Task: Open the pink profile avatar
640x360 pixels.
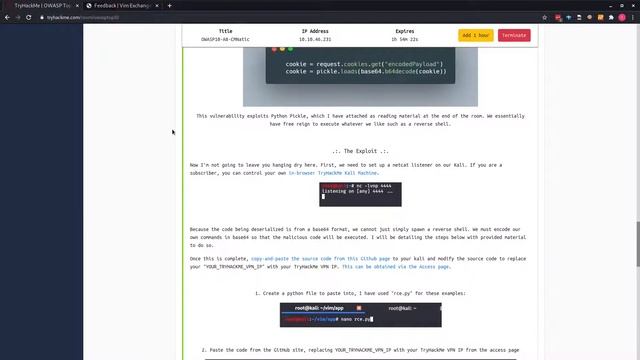Action: pos(622,18)
